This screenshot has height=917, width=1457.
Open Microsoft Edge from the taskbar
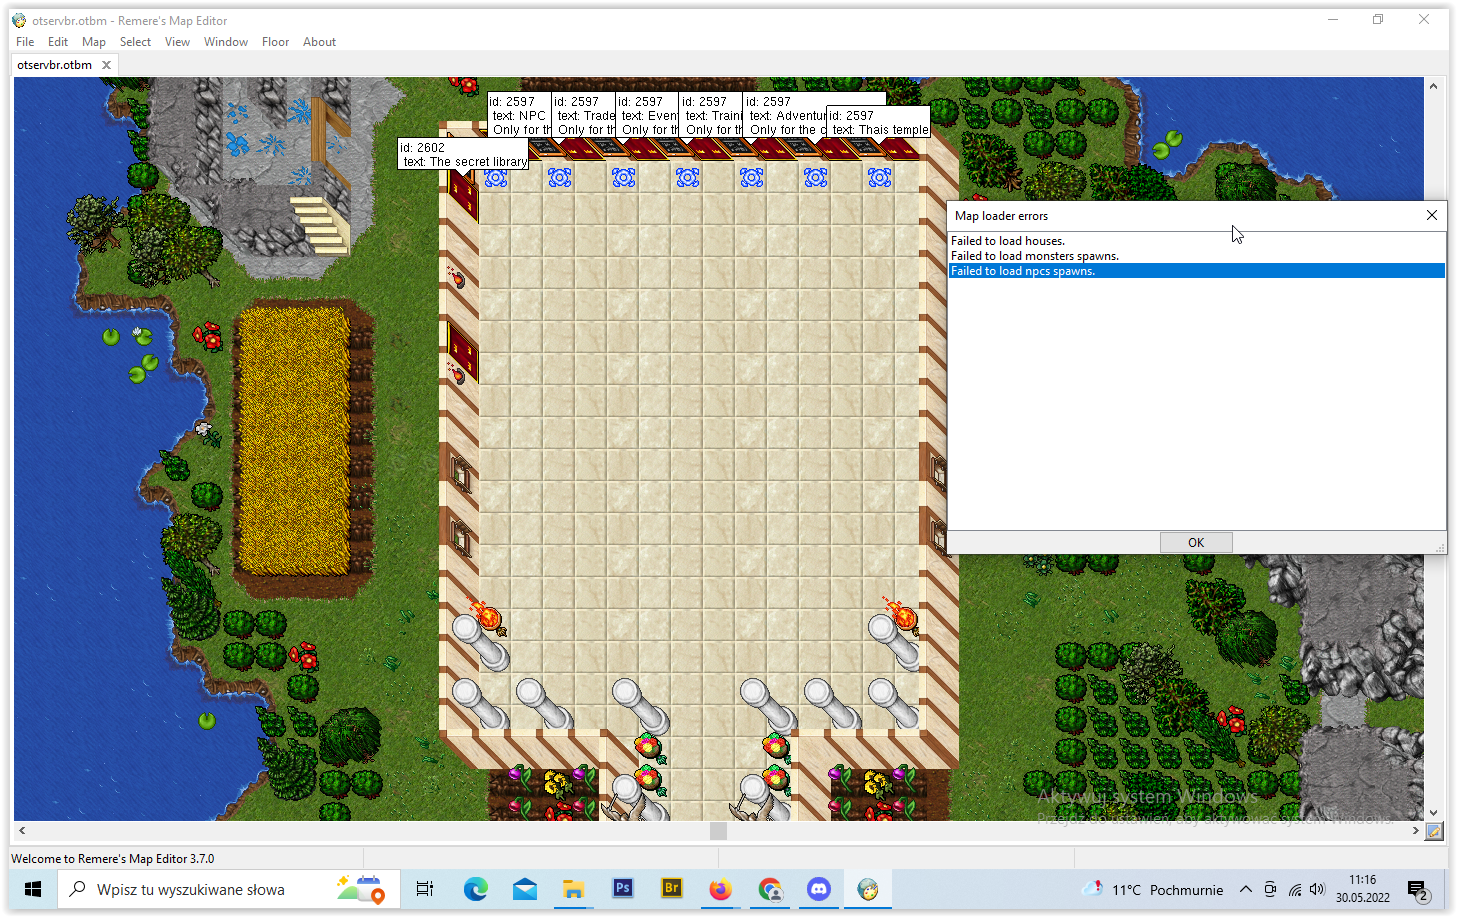click(x=475, y=889)
